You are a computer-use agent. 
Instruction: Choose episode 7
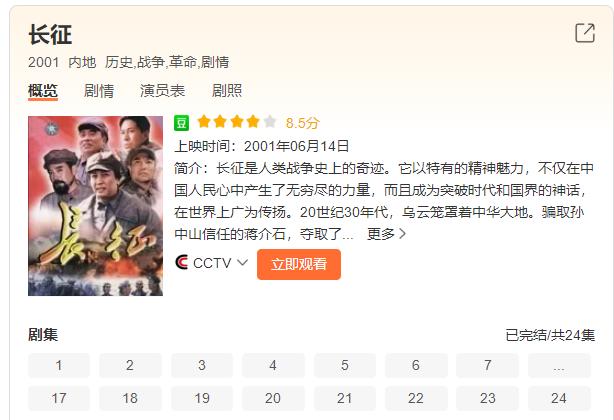(x=488, y=366)
